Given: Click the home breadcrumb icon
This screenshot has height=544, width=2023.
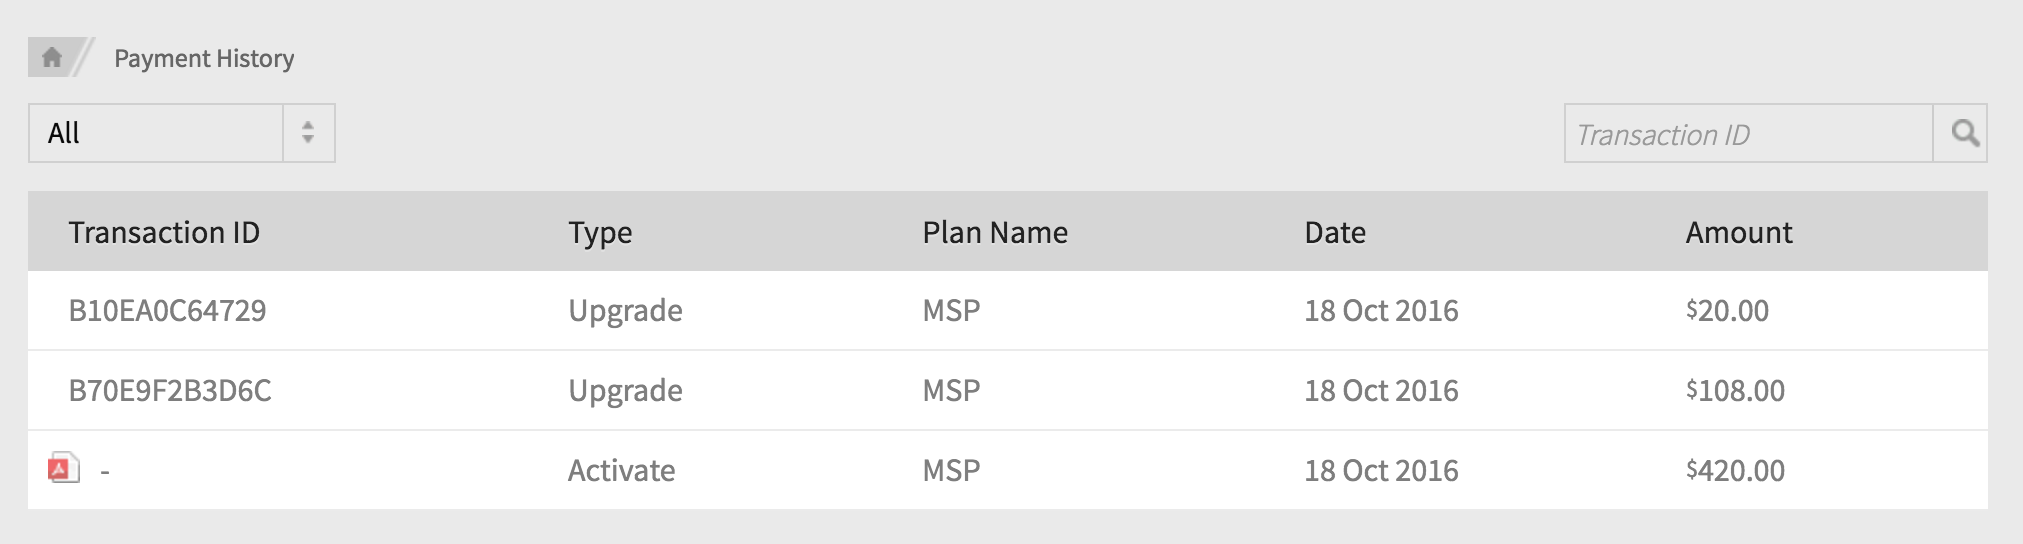Looking at the screenshot, I should click(52, 58).
